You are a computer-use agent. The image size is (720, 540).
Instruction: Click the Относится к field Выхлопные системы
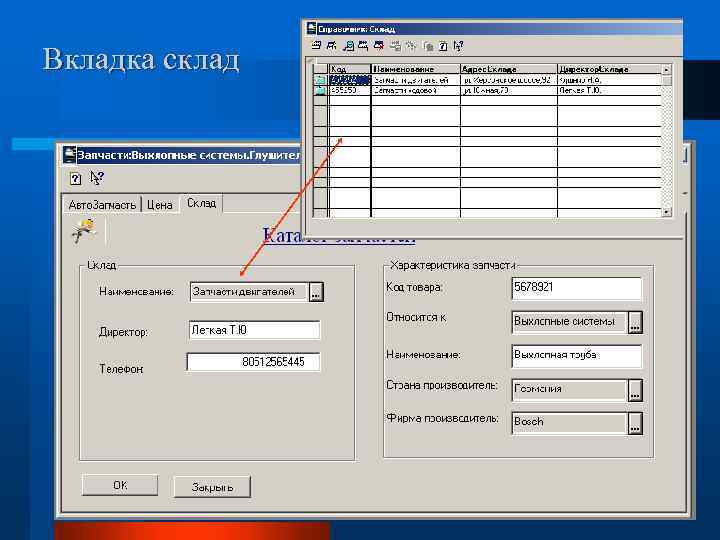pos(569,322)
